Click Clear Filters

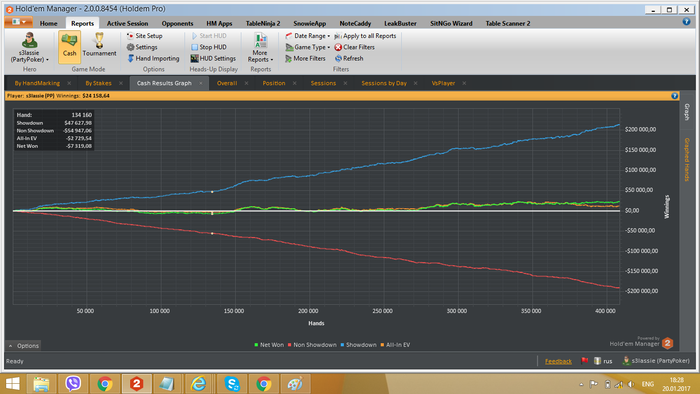354,47
